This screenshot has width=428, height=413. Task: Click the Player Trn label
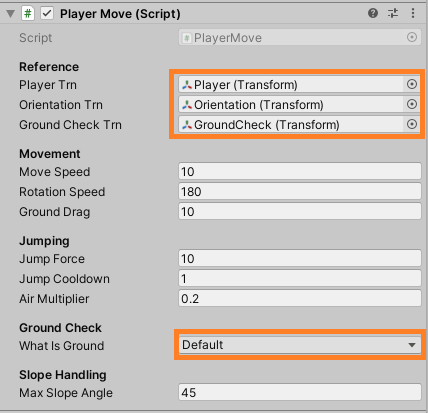[x=48, y=85]
